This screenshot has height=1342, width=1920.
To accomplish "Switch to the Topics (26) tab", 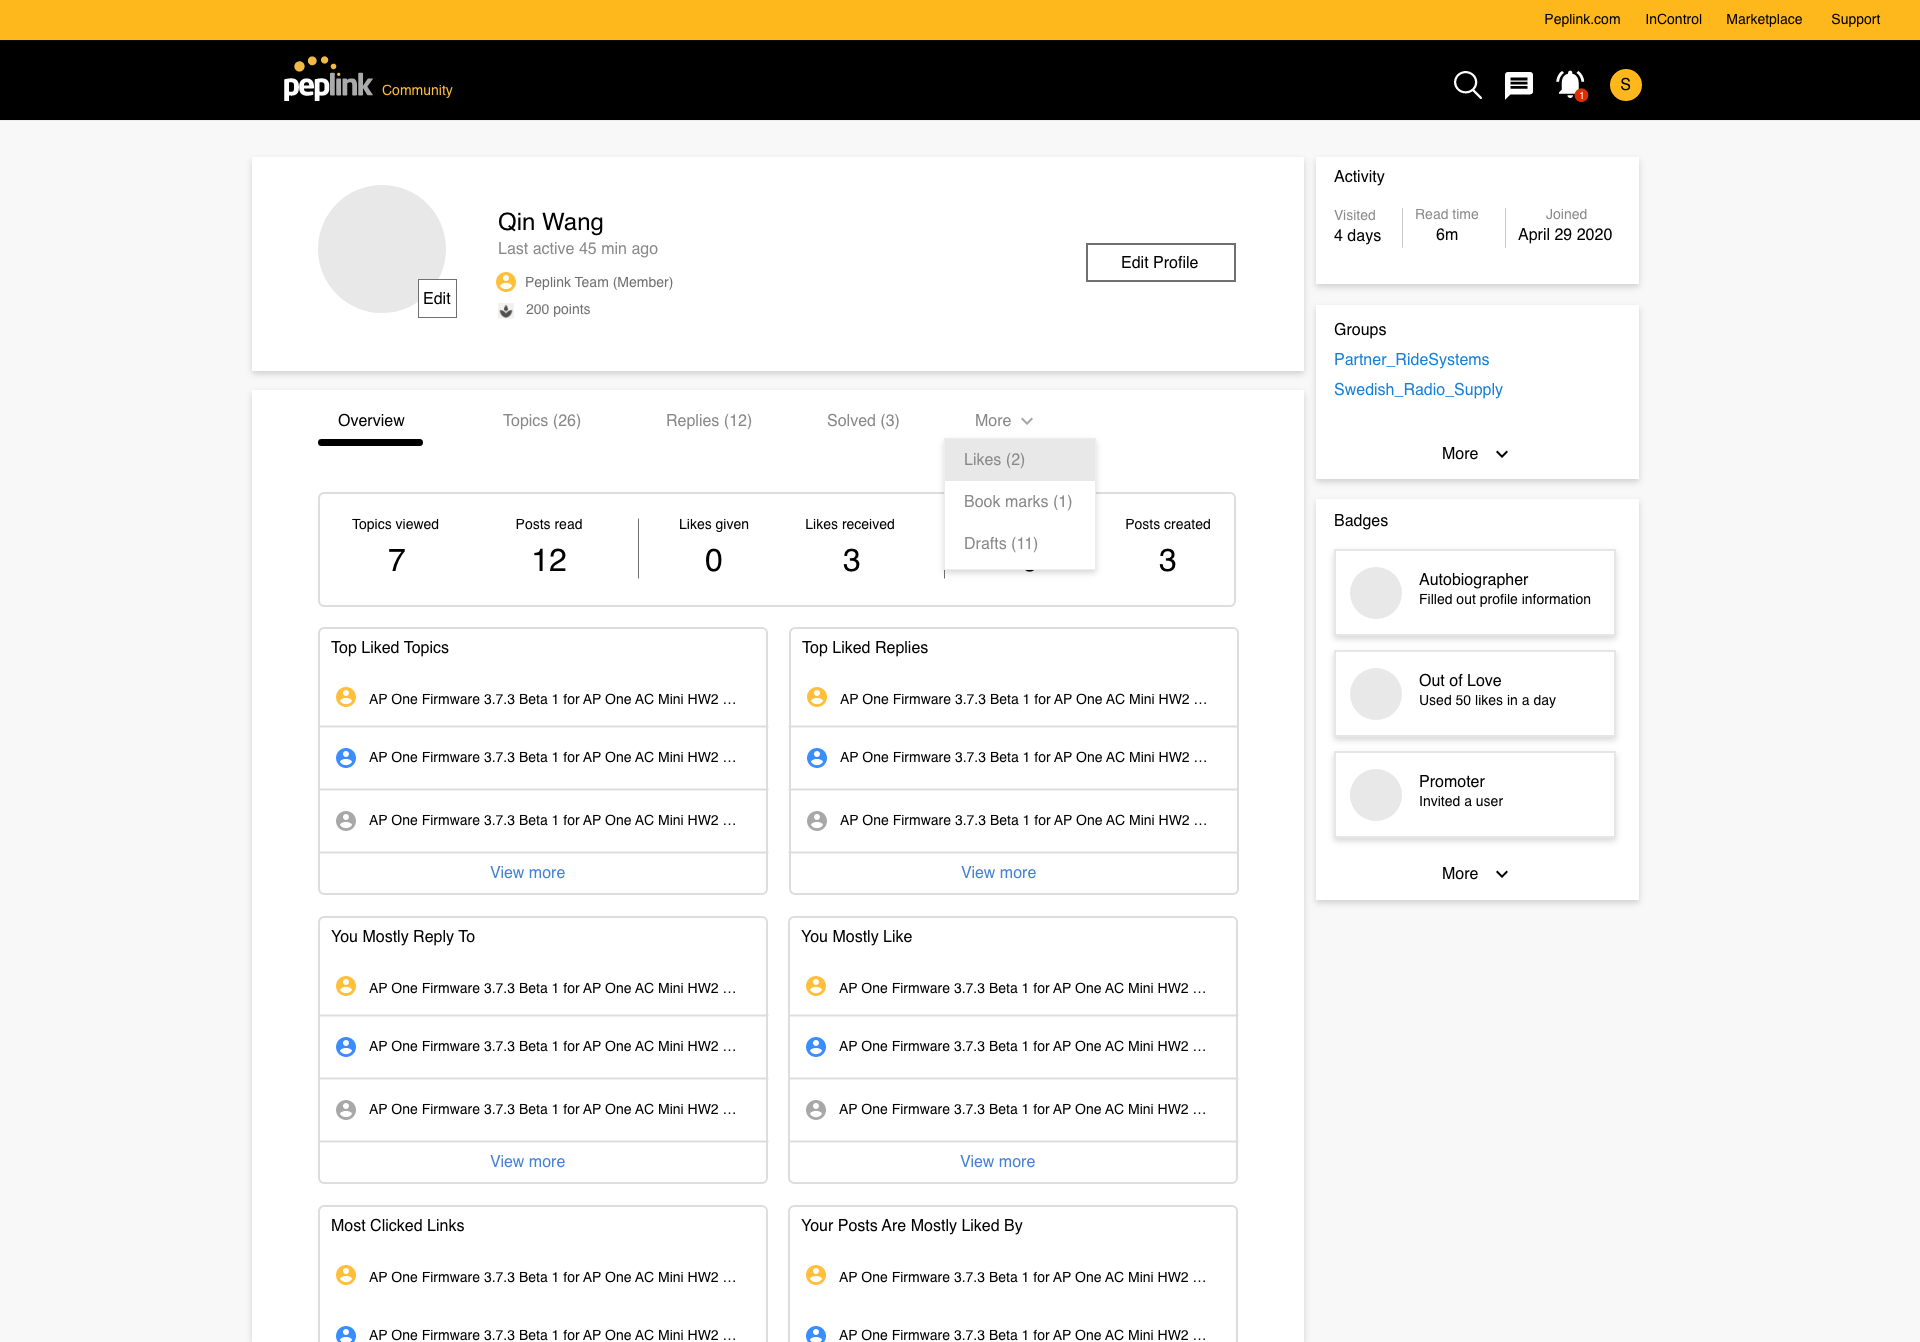I will pyautogui.click(x=541, y=421).
